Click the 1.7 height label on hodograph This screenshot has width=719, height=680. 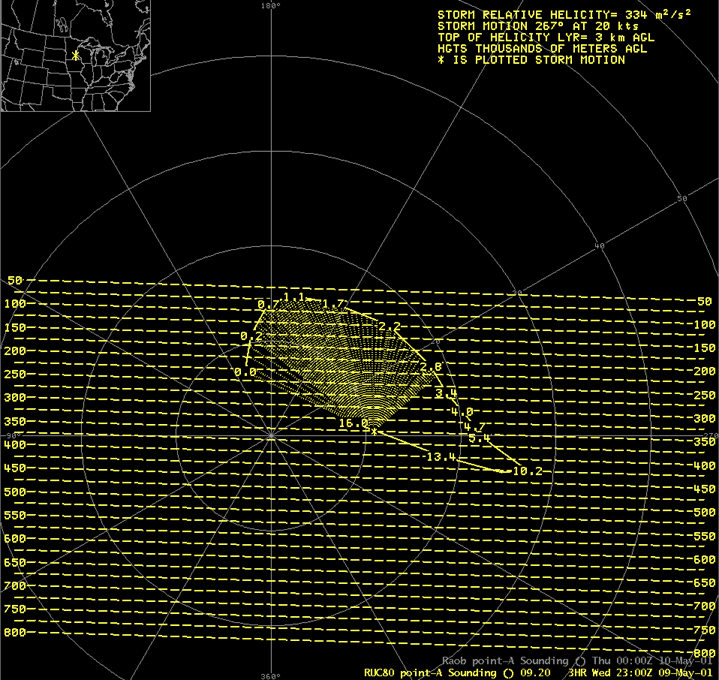click(x=333, y=304)
